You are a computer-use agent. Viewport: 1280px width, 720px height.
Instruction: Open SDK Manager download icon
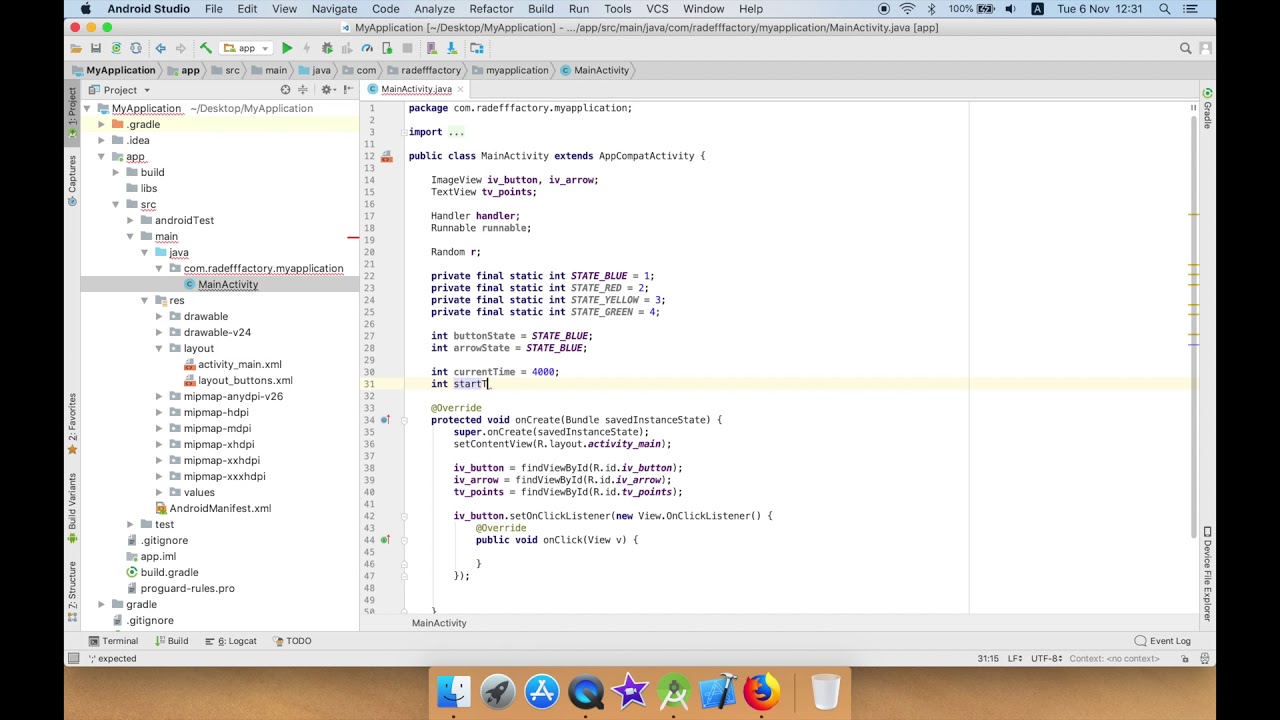pos(452,48)
